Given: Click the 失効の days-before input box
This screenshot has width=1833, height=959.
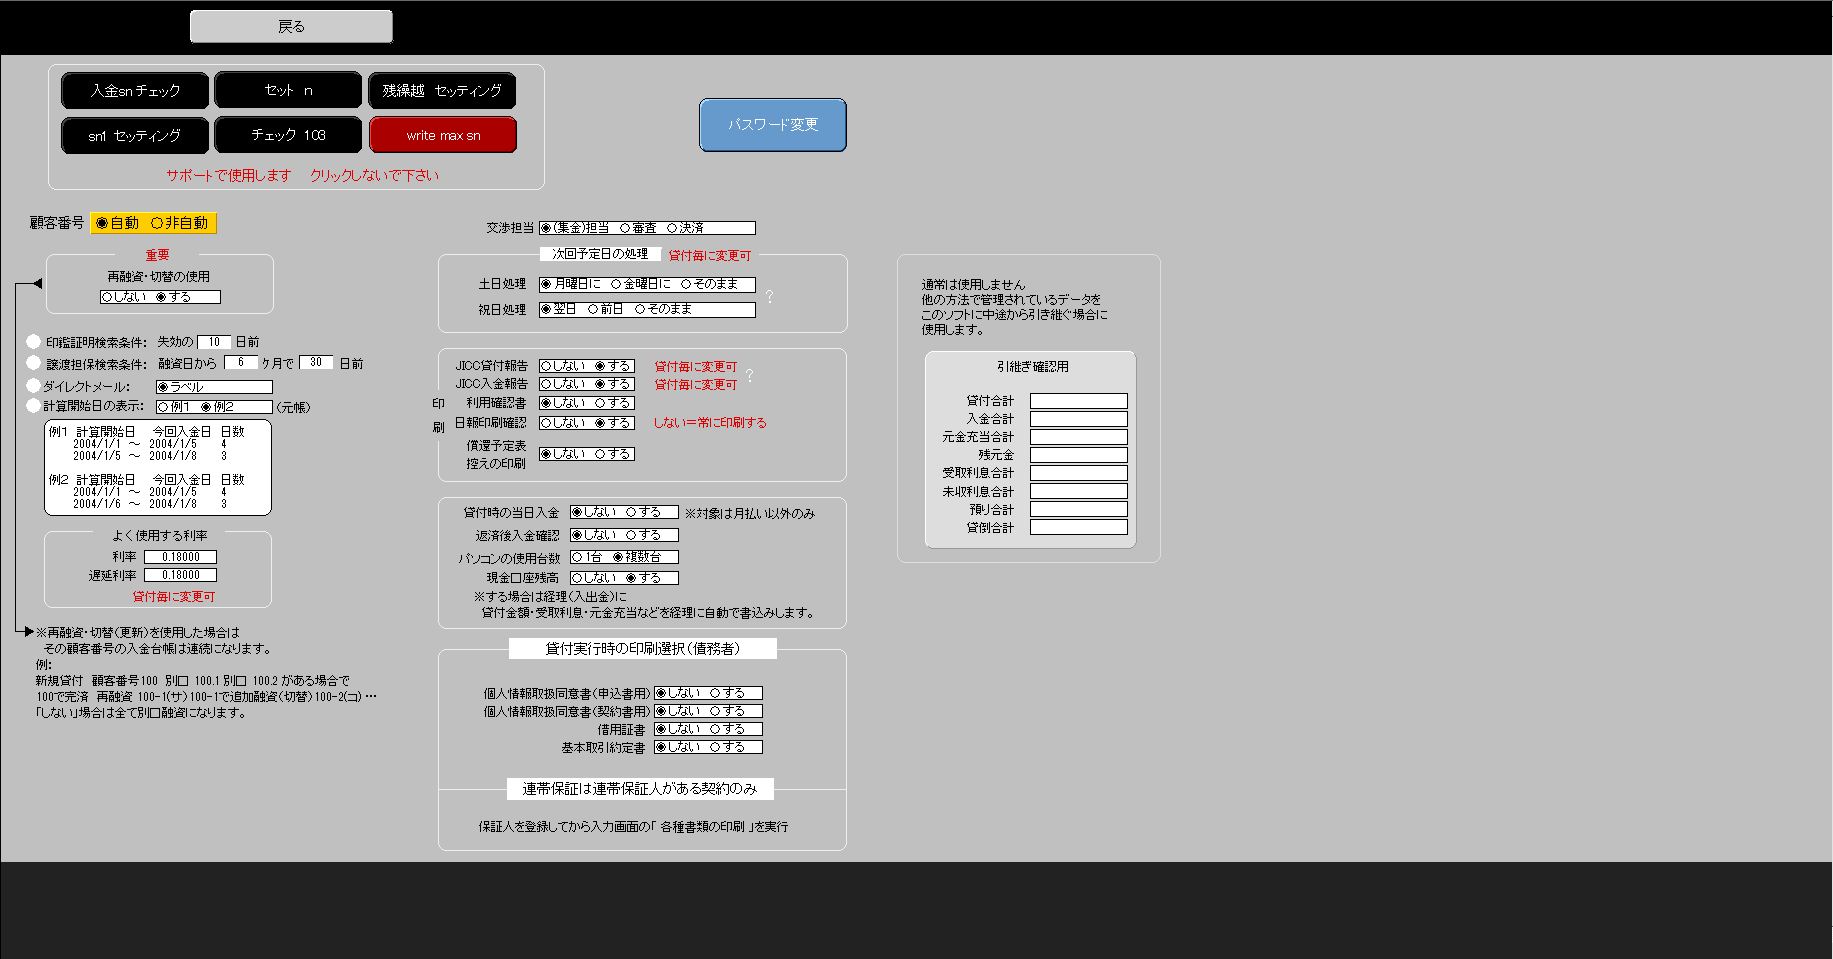Looking at the screenshot, I should pyautogui.click(x=214, y=342).
